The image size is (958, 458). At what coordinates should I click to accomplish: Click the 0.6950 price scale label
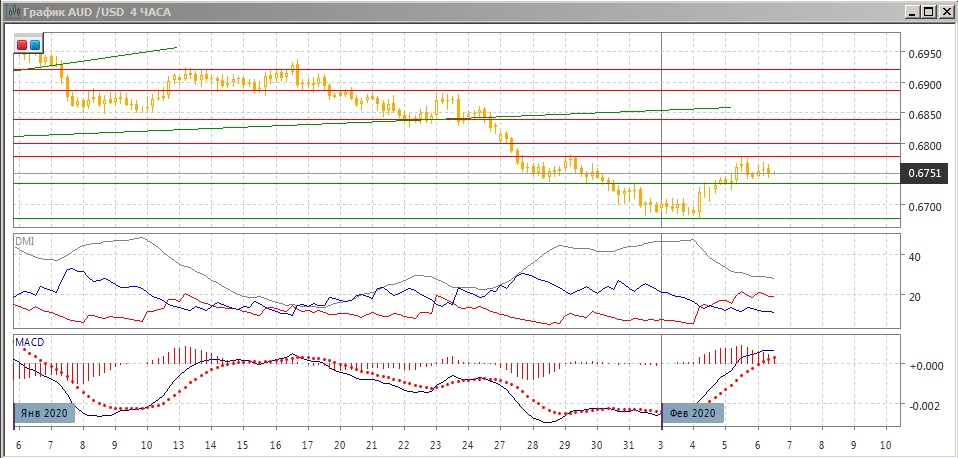point(922,54)
